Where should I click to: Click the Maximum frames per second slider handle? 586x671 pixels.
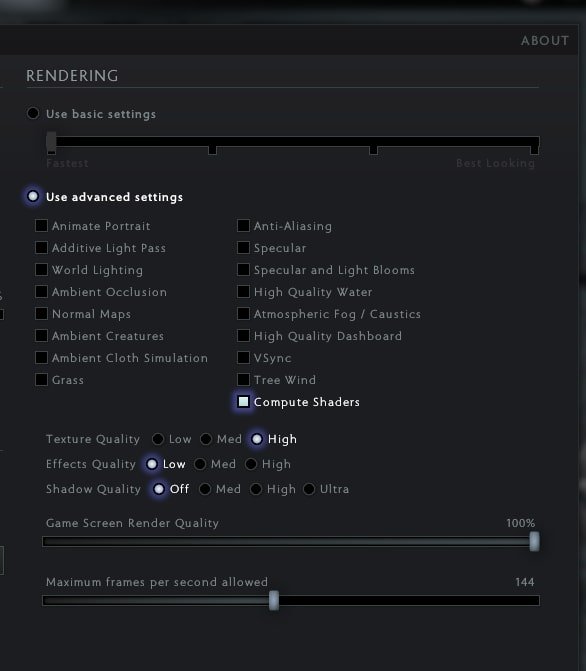274,600
